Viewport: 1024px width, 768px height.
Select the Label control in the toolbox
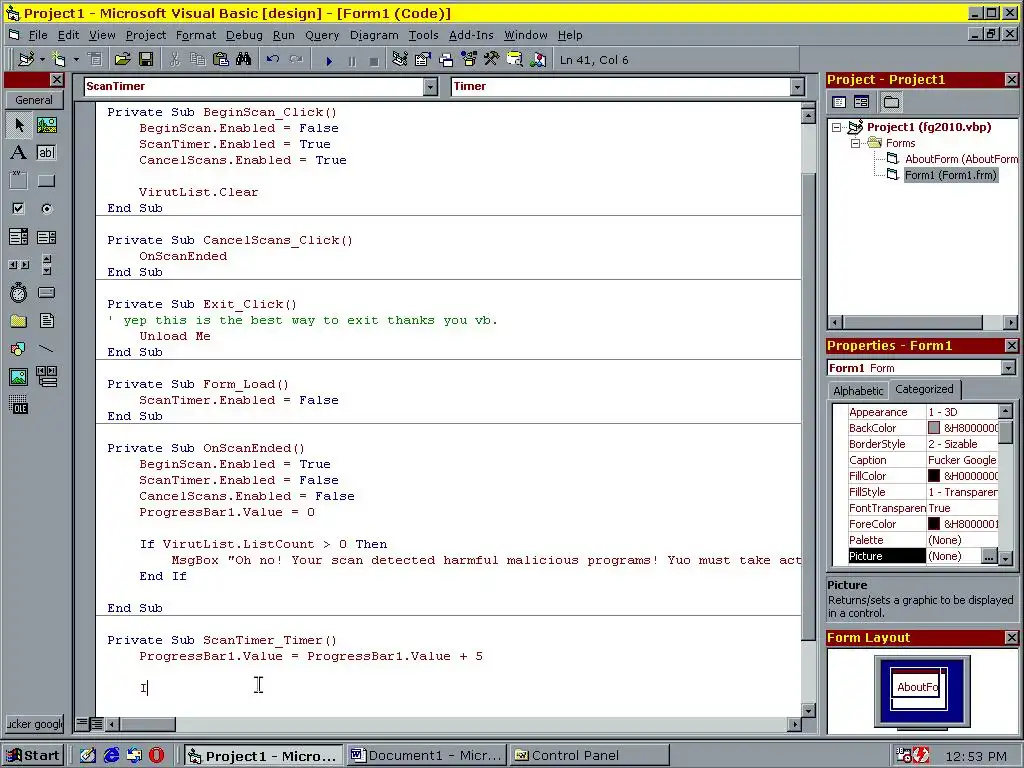pos(19,153)
